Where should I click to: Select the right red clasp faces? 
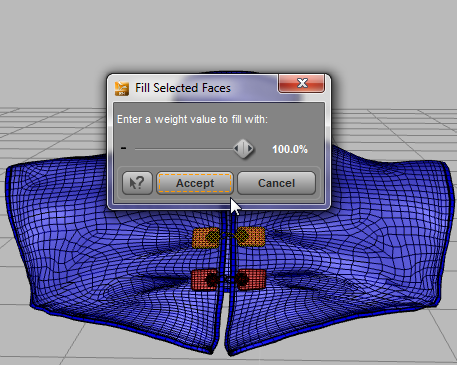coord(251,279)
